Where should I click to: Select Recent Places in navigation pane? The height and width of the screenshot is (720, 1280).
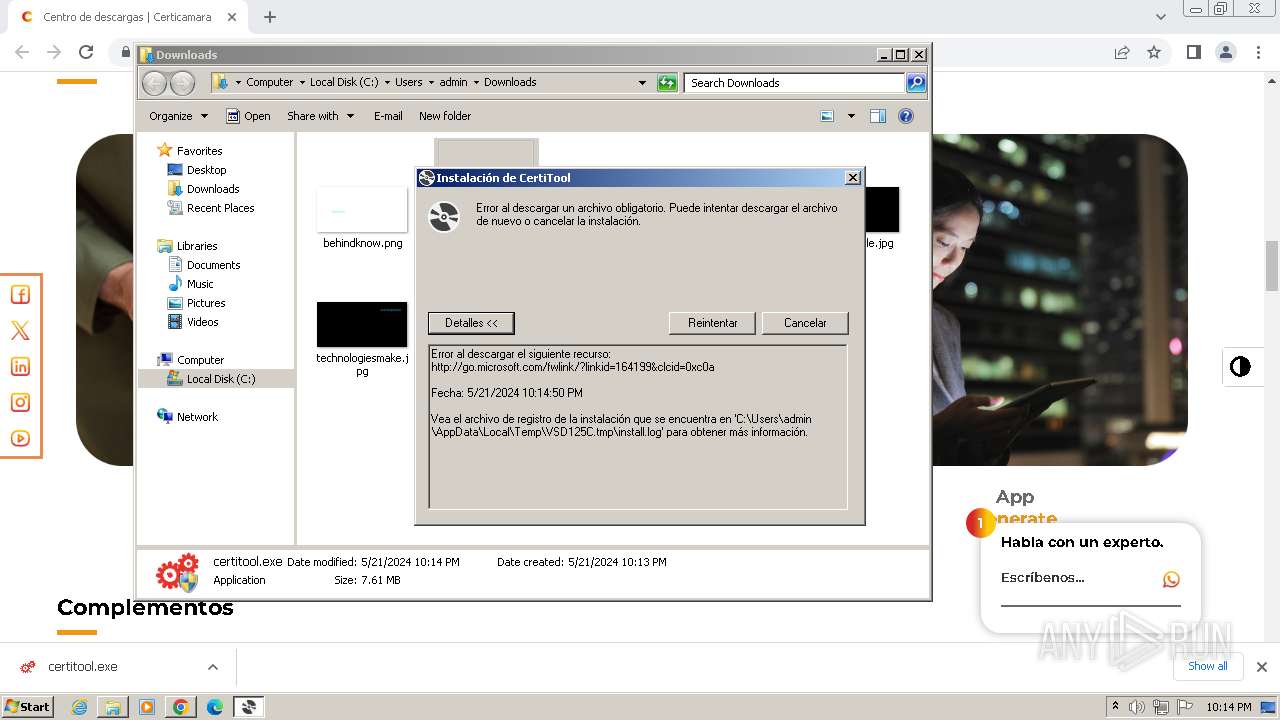[220, 208]
